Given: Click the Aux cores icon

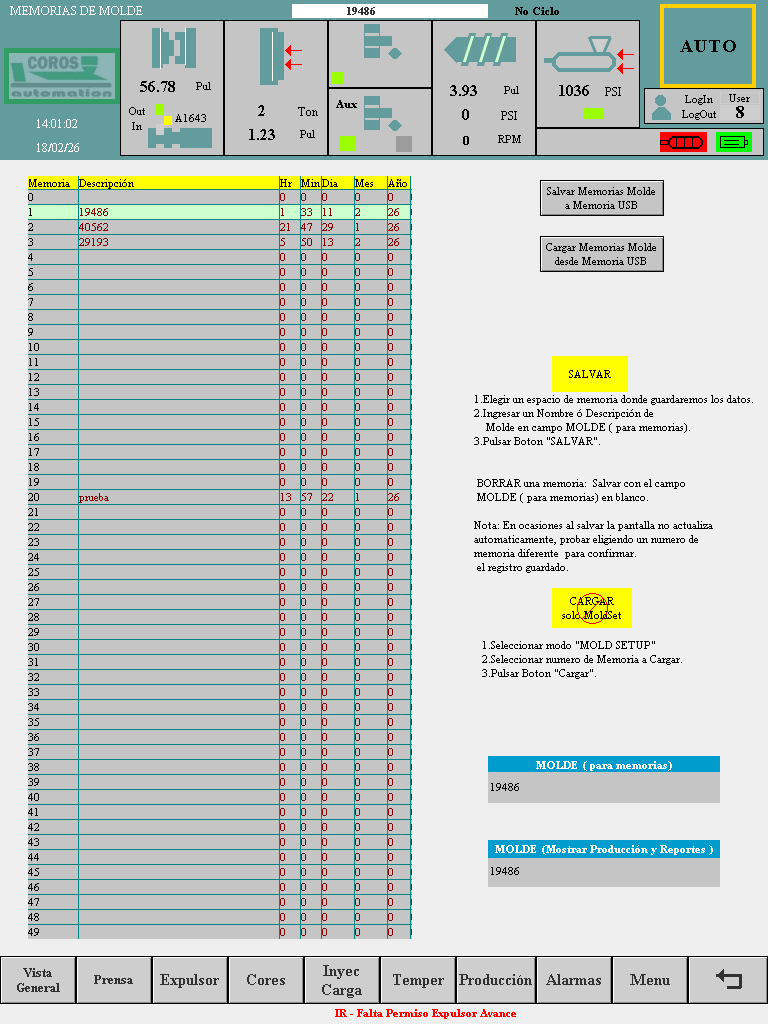Looking at the screenshot, I should pos(380,112).
